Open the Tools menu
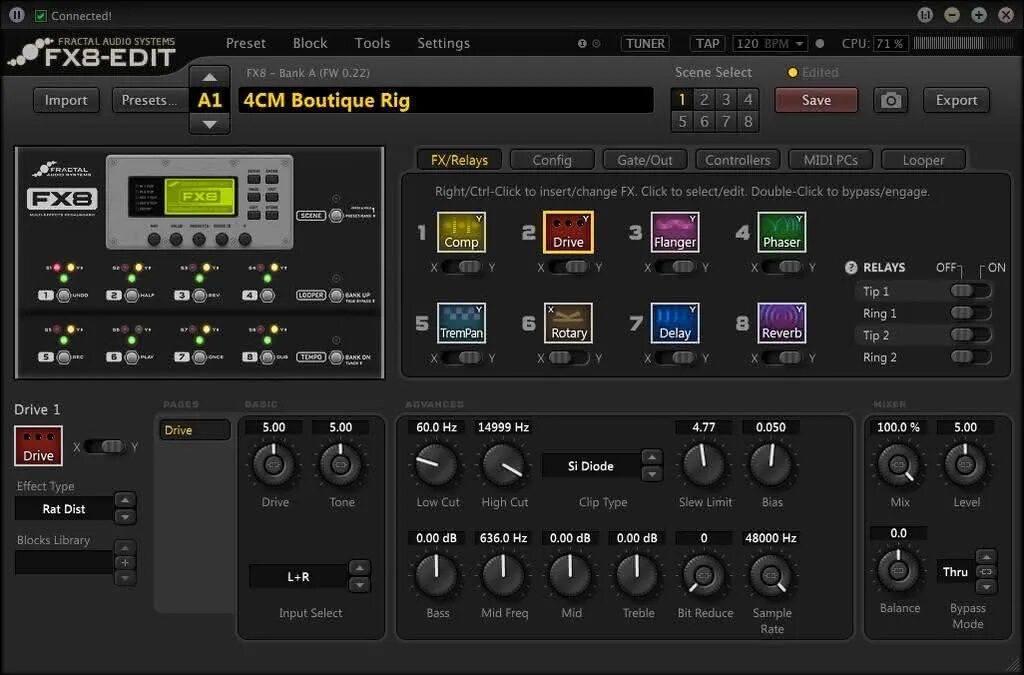 (372, 44)
